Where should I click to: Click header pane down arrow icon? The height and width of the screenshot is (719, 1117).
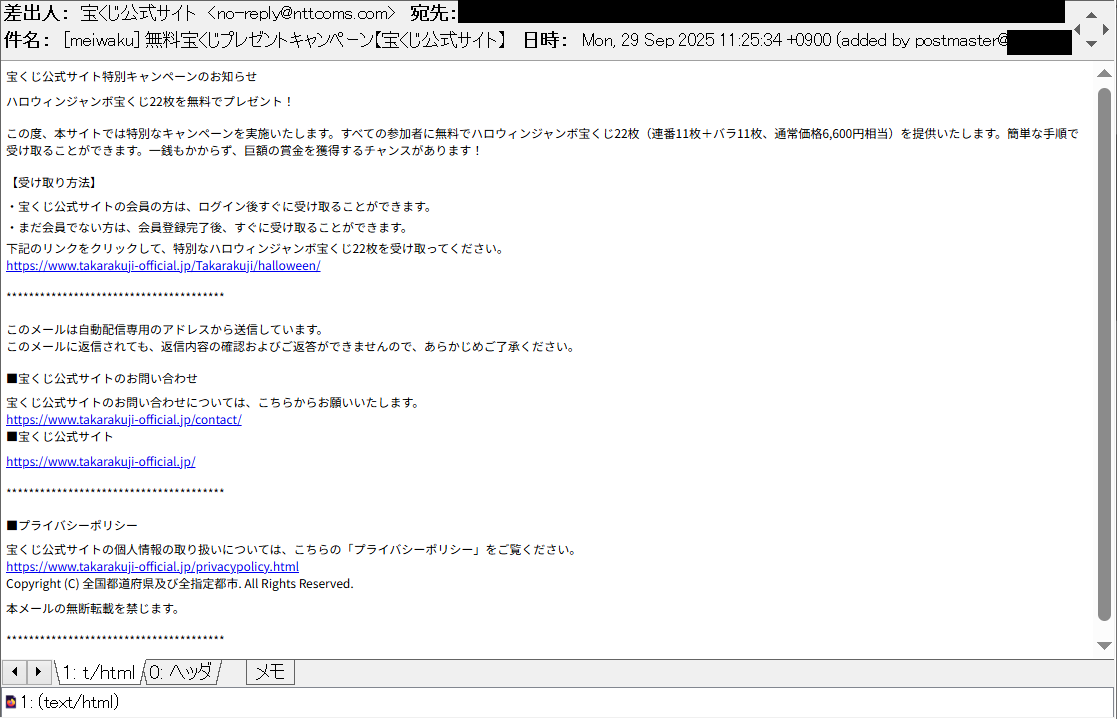(1091, 44)
